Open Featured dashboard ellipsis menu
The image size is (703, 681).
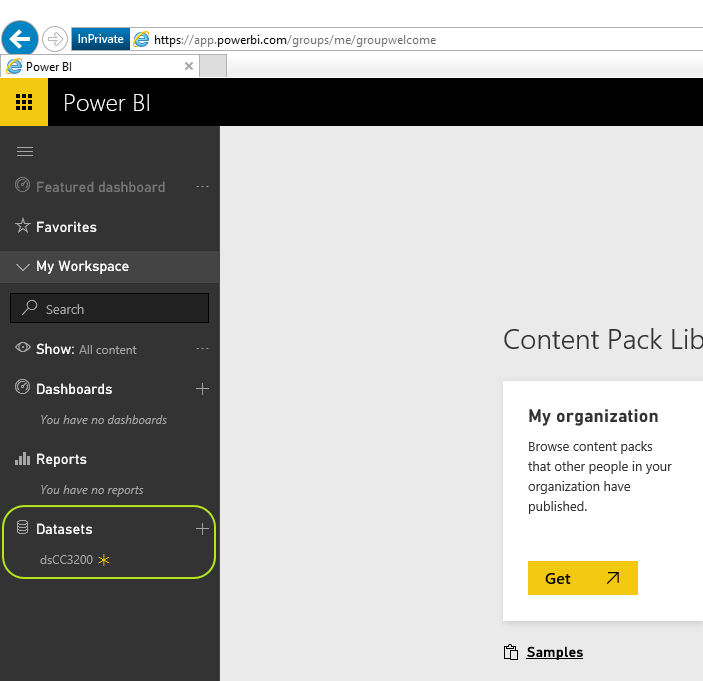[x=203, y=187]
